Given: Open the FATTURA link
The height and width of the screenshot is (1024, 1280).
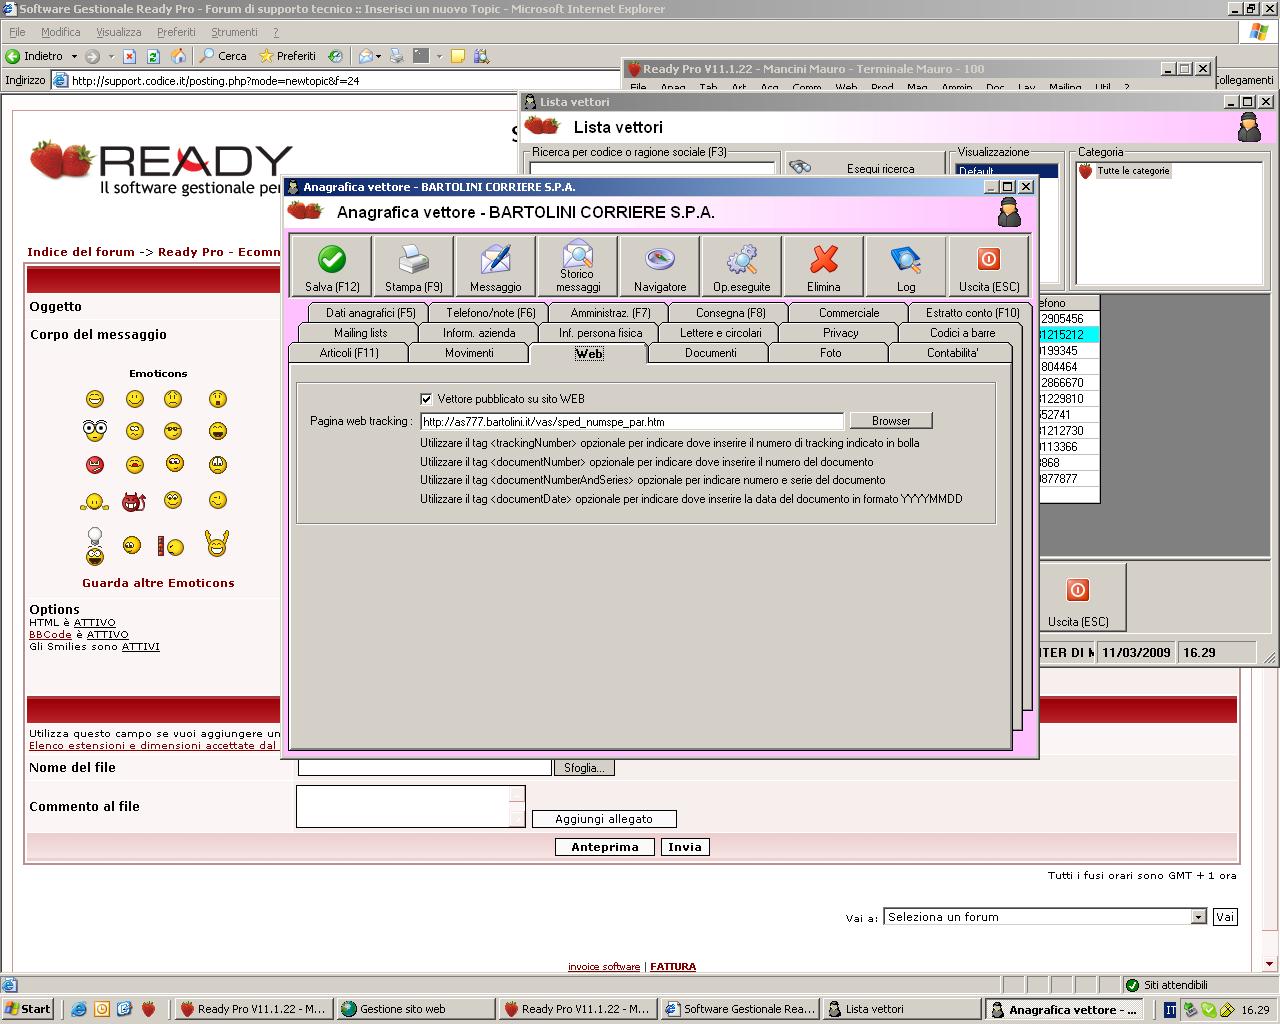Looking at the screenshot, I should click(673, 967).
